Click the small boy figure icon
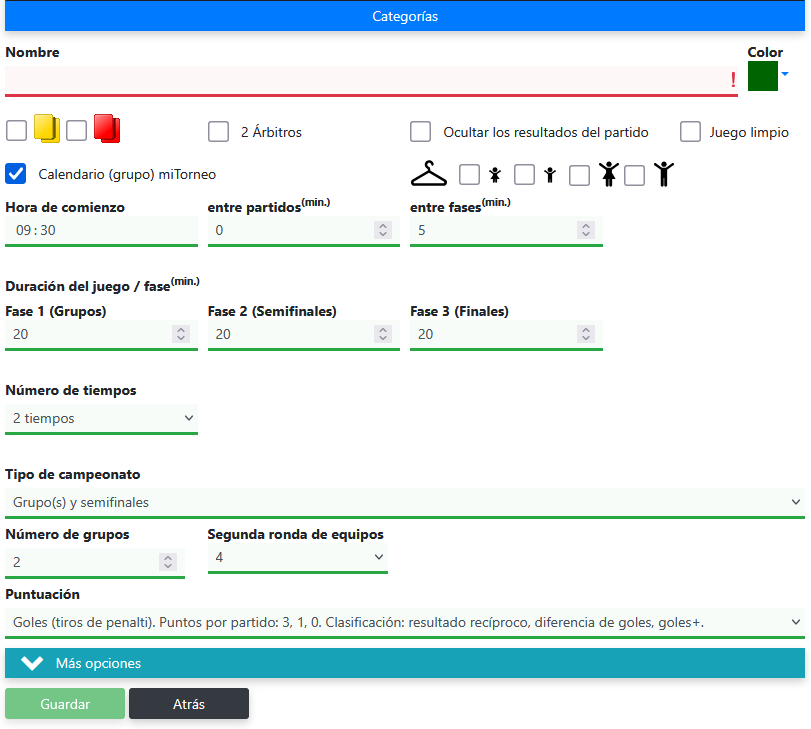The height and width of the screenshot is (729, 811). pos(550,175)
